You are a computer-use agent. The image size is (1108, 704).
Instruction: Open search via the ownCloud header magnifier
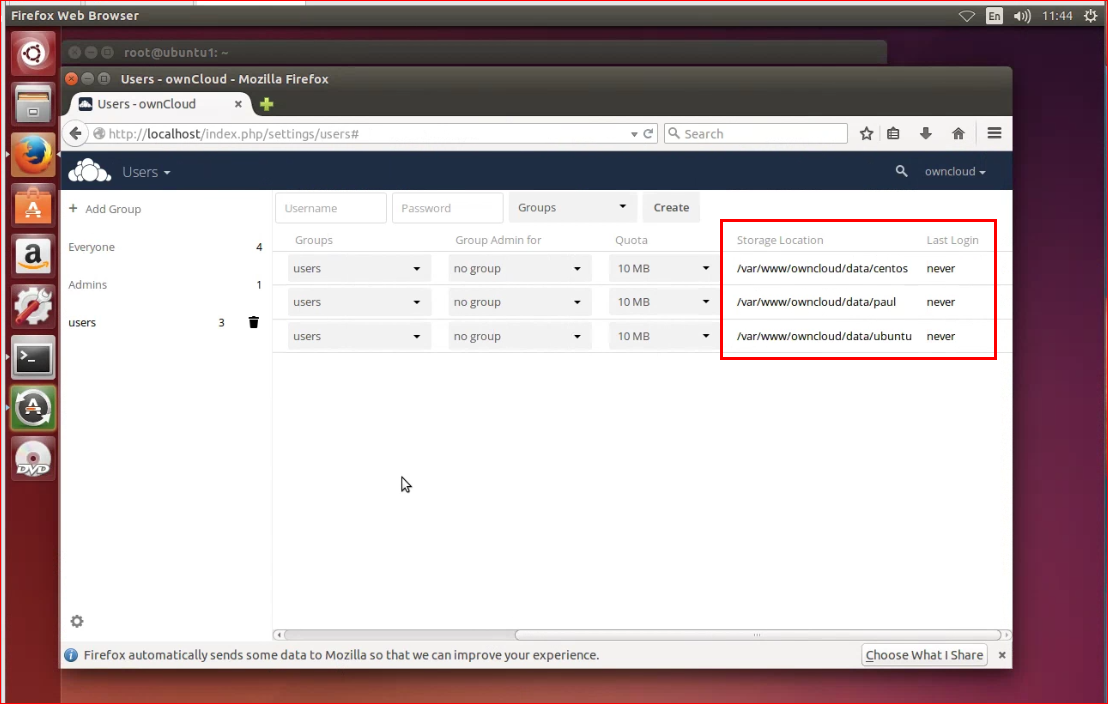tap(901, 171)
